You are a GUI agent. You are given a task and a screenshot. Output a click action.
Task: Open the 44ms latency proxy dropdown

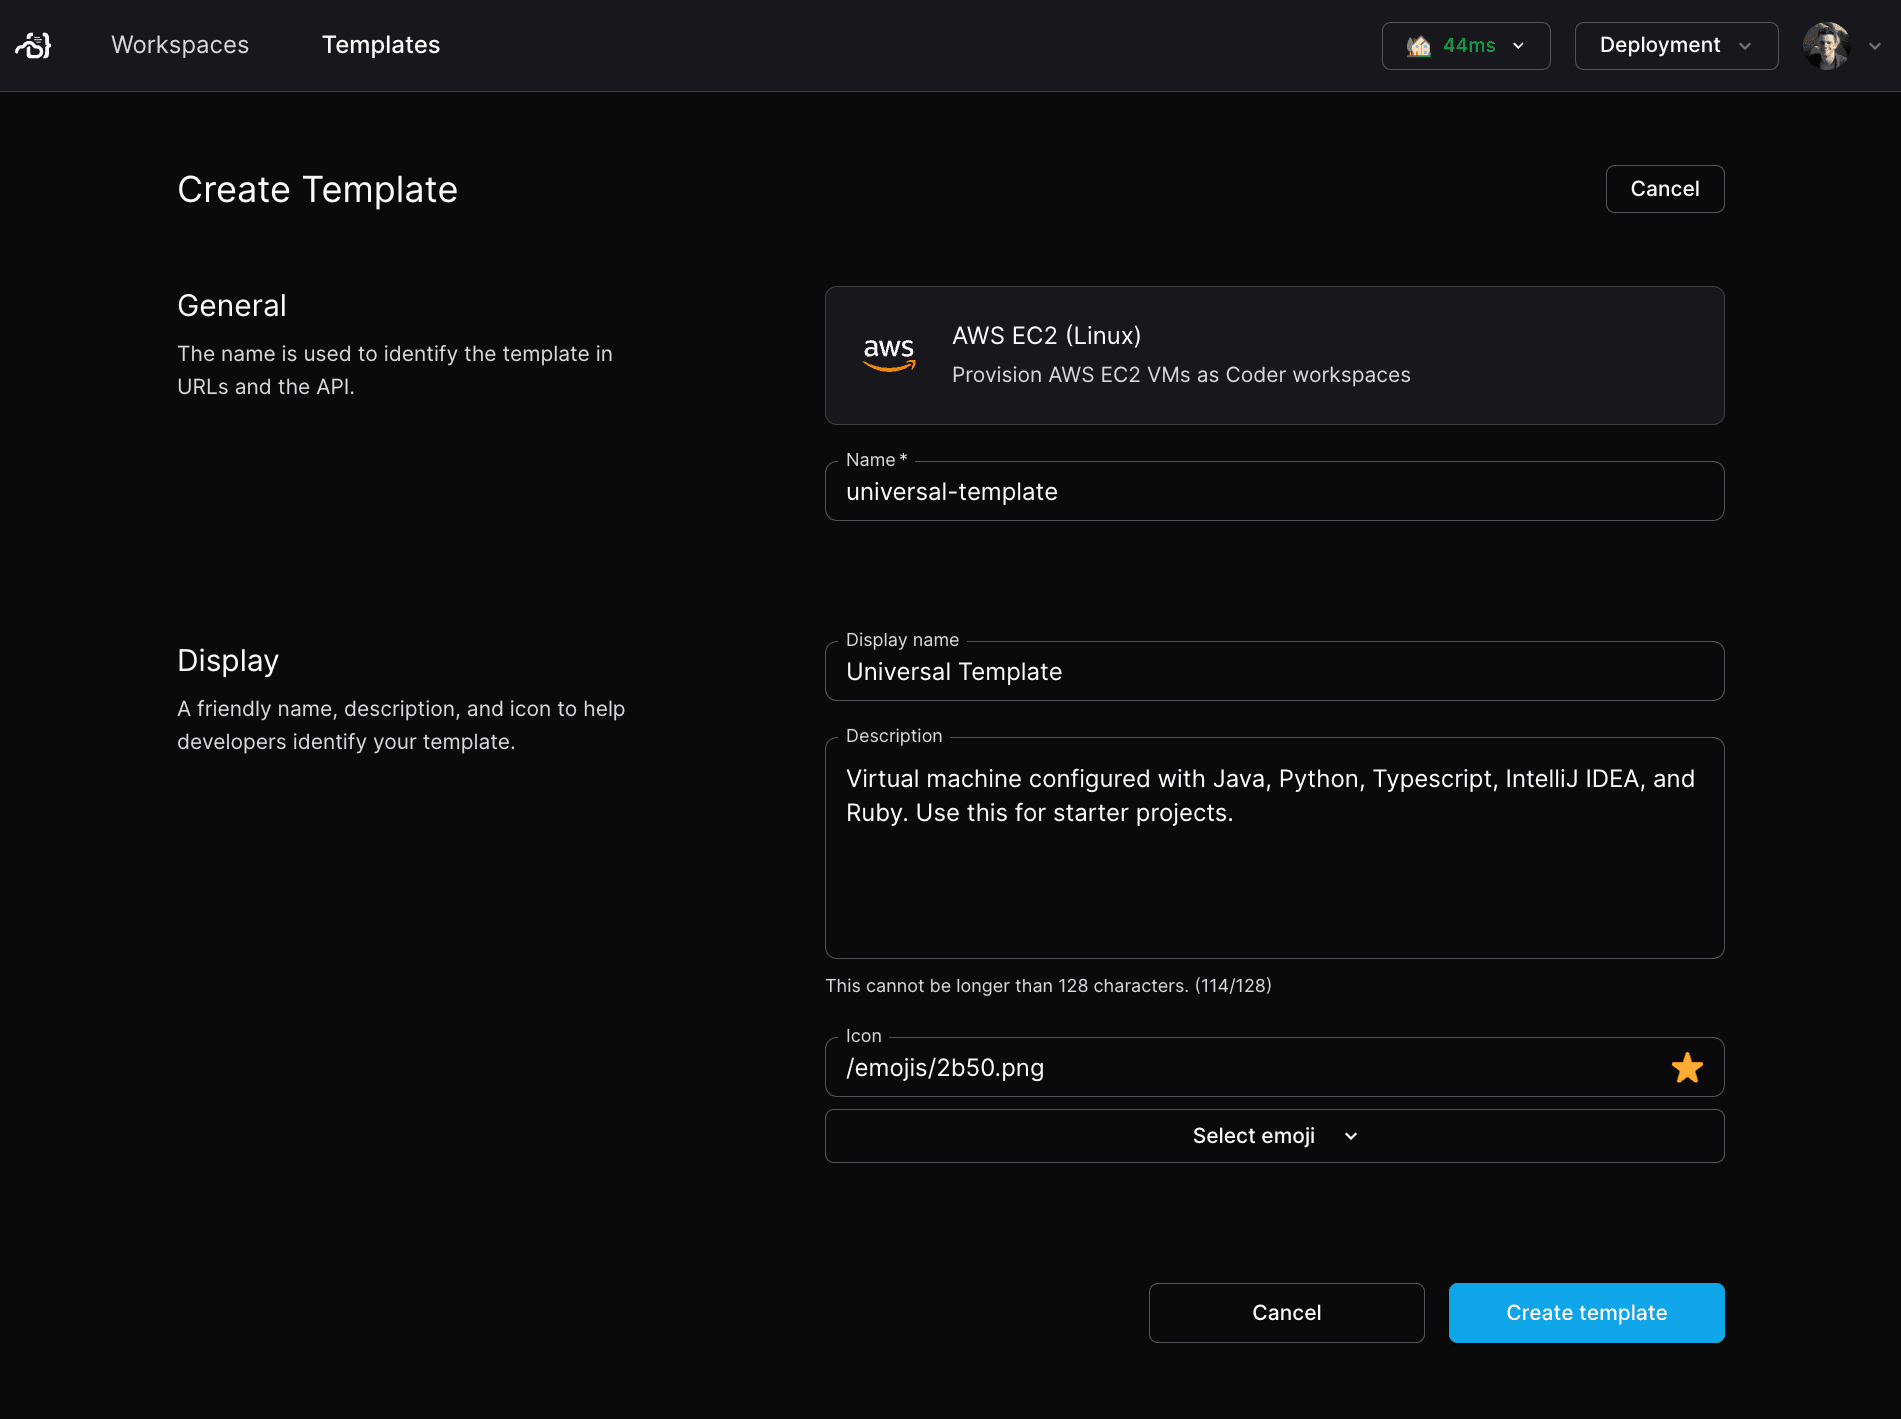point(1466,46)
